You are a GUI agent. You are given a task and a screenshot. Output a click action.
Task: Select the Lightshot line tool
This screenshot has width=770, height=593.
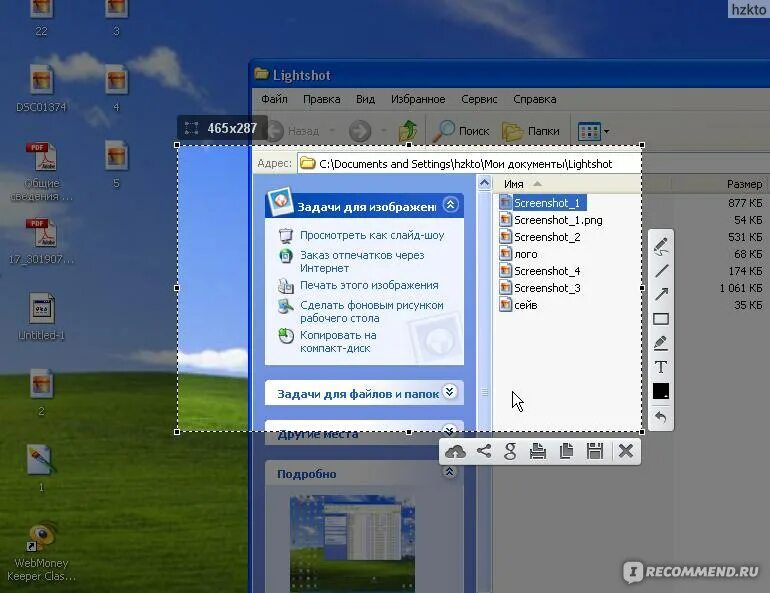(x=661, y=270)
